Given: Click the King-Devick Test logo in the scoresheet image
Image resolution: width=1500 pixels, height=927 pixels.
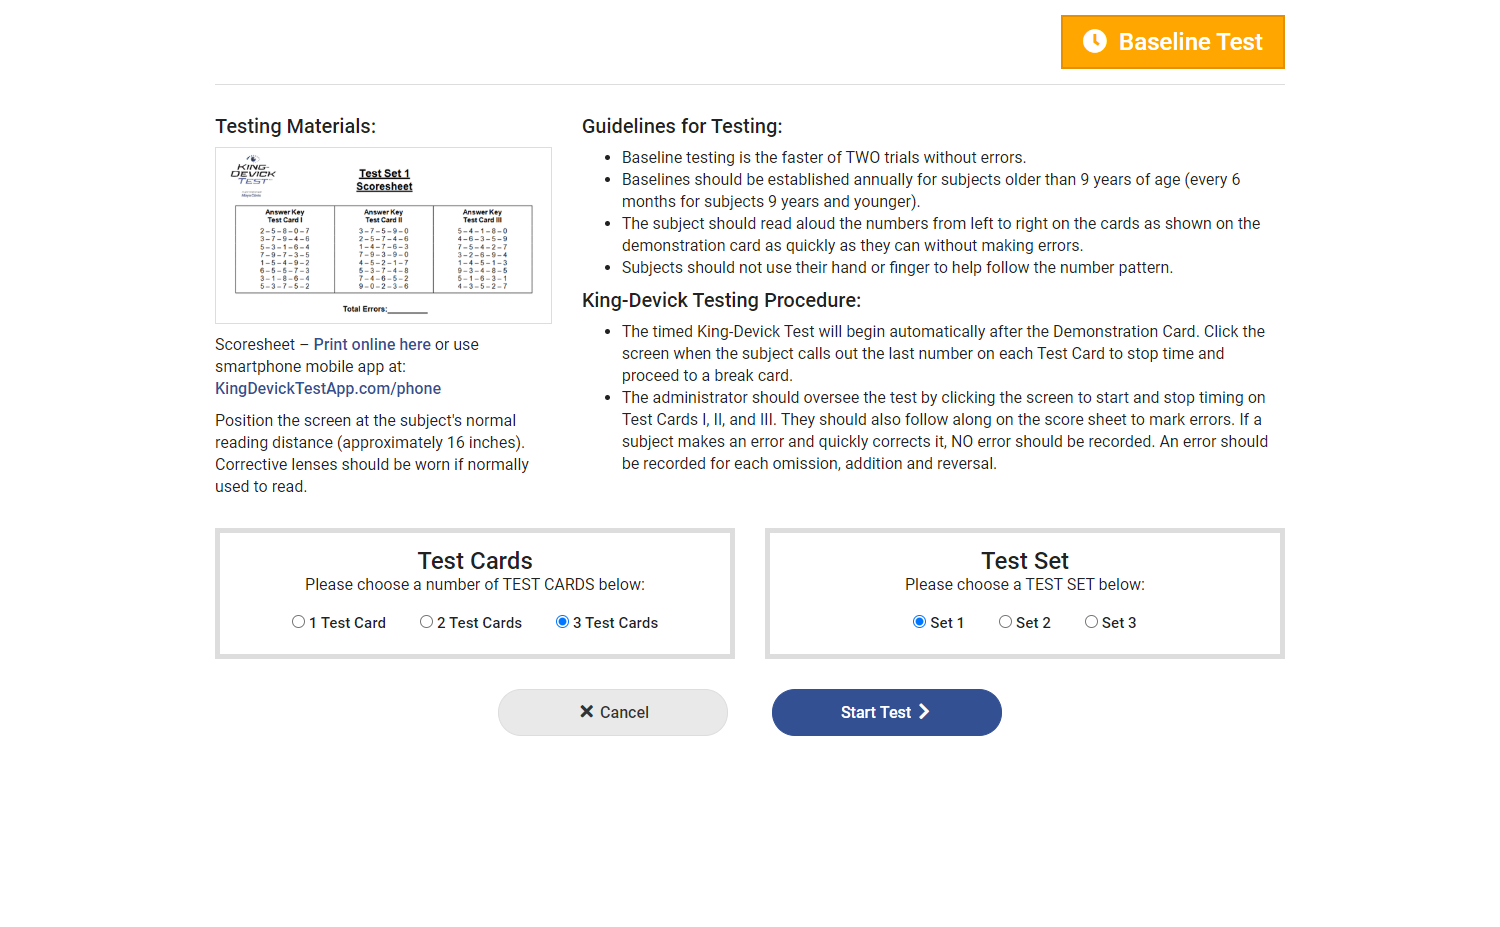Looking at the screenshot, I should 253,172.
